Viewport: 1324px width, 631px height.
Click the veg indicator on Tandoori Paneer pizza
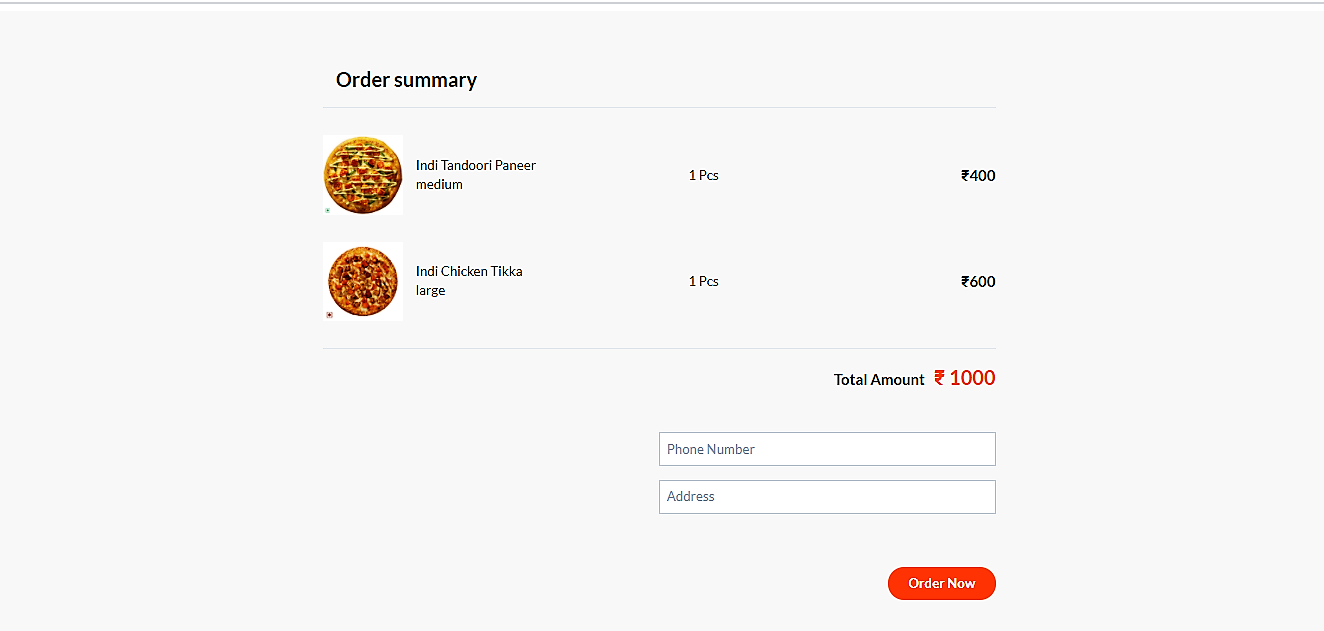pyautogui.click(x=327, y=211)
